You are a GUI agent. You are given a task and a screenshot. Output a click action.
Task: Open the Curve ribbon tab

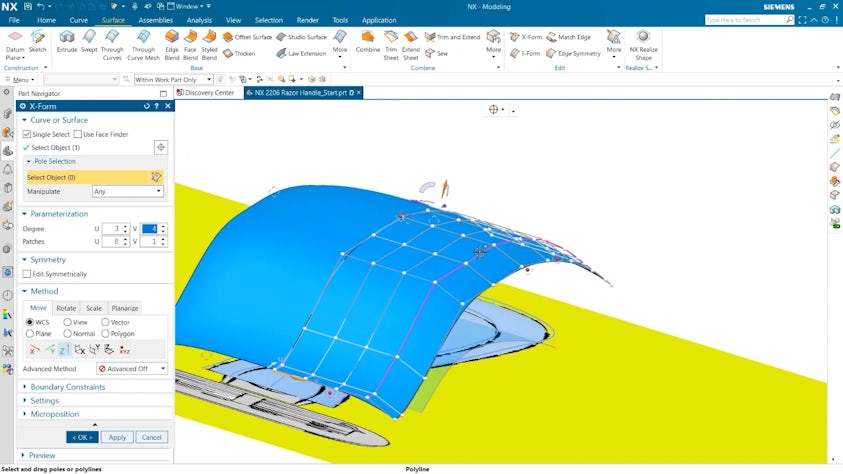78,20
